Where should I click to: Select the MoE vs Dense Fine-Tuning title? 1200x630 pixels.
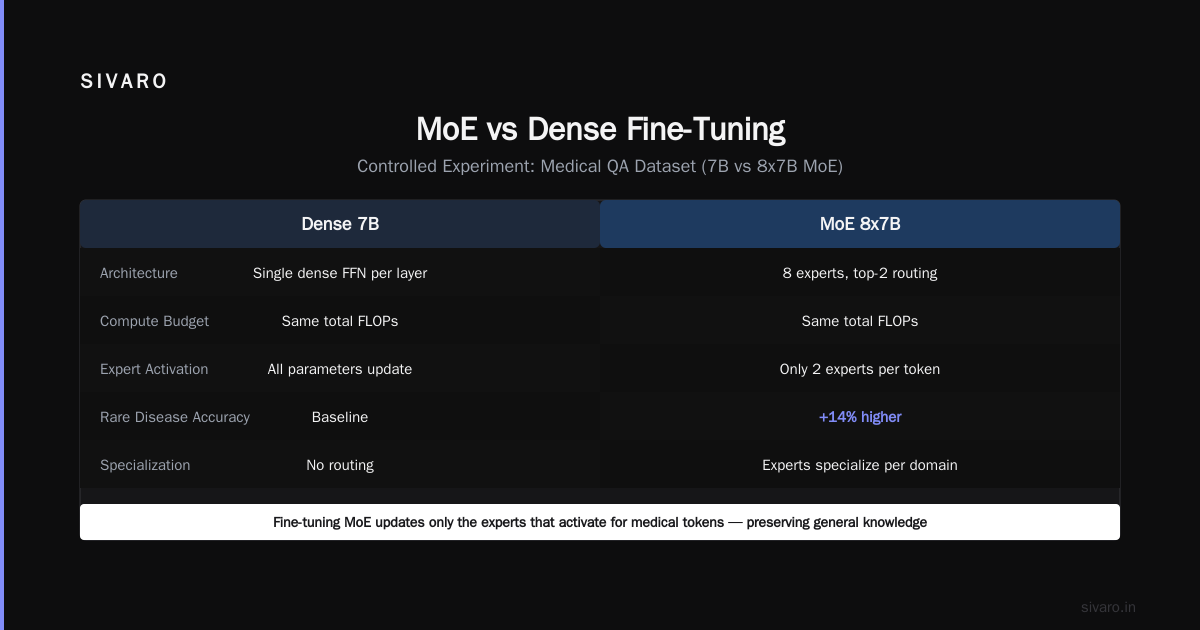click(x=600, y=129)
